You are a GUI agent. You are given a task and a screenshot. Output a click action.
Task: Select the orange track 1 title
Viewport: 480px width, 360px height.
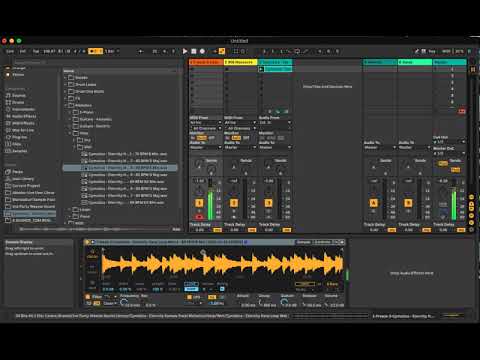pyautogui.click(x=206, y=62)
